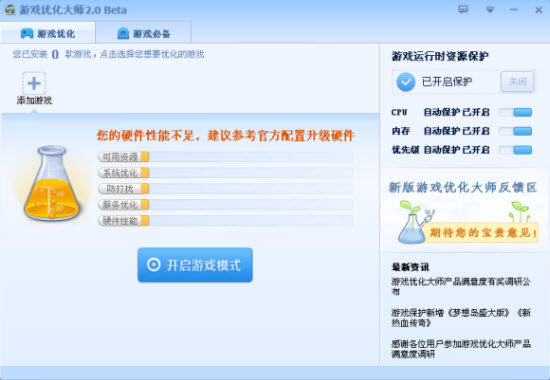
Task: Switch to the 游戏优化 tab
Action: 48,33
